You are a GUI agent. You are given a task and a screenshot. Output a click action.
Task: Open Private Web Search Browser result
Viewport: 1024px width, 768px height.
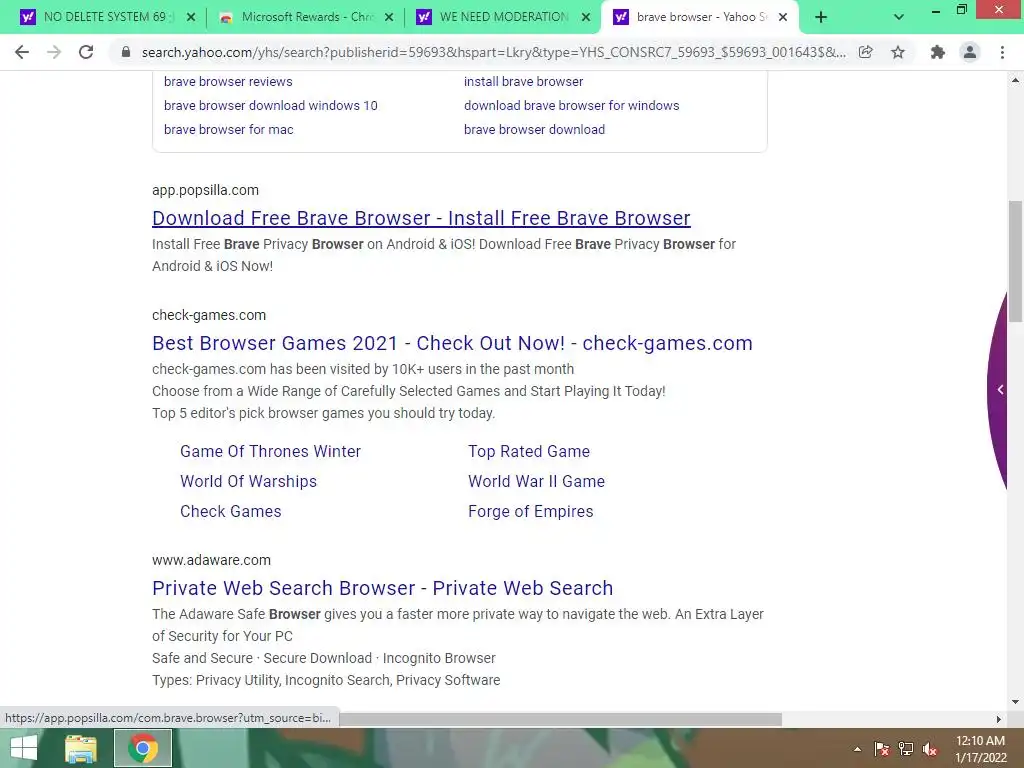pos(383,588)
